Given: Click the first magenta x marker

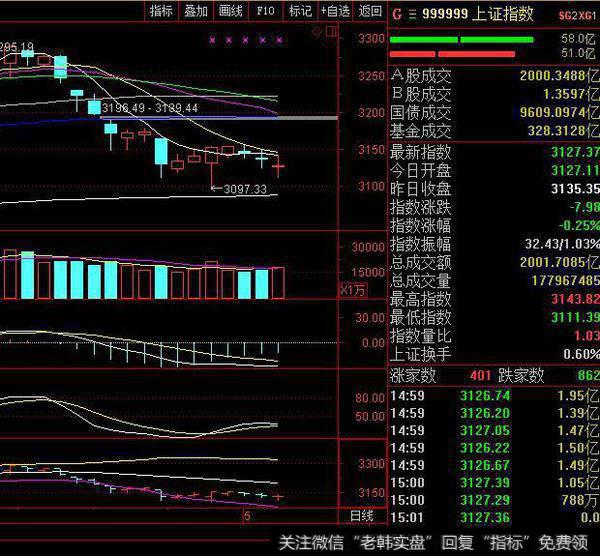Looking at the screenshot, I should pyautogui.click(x=212, y=40).
